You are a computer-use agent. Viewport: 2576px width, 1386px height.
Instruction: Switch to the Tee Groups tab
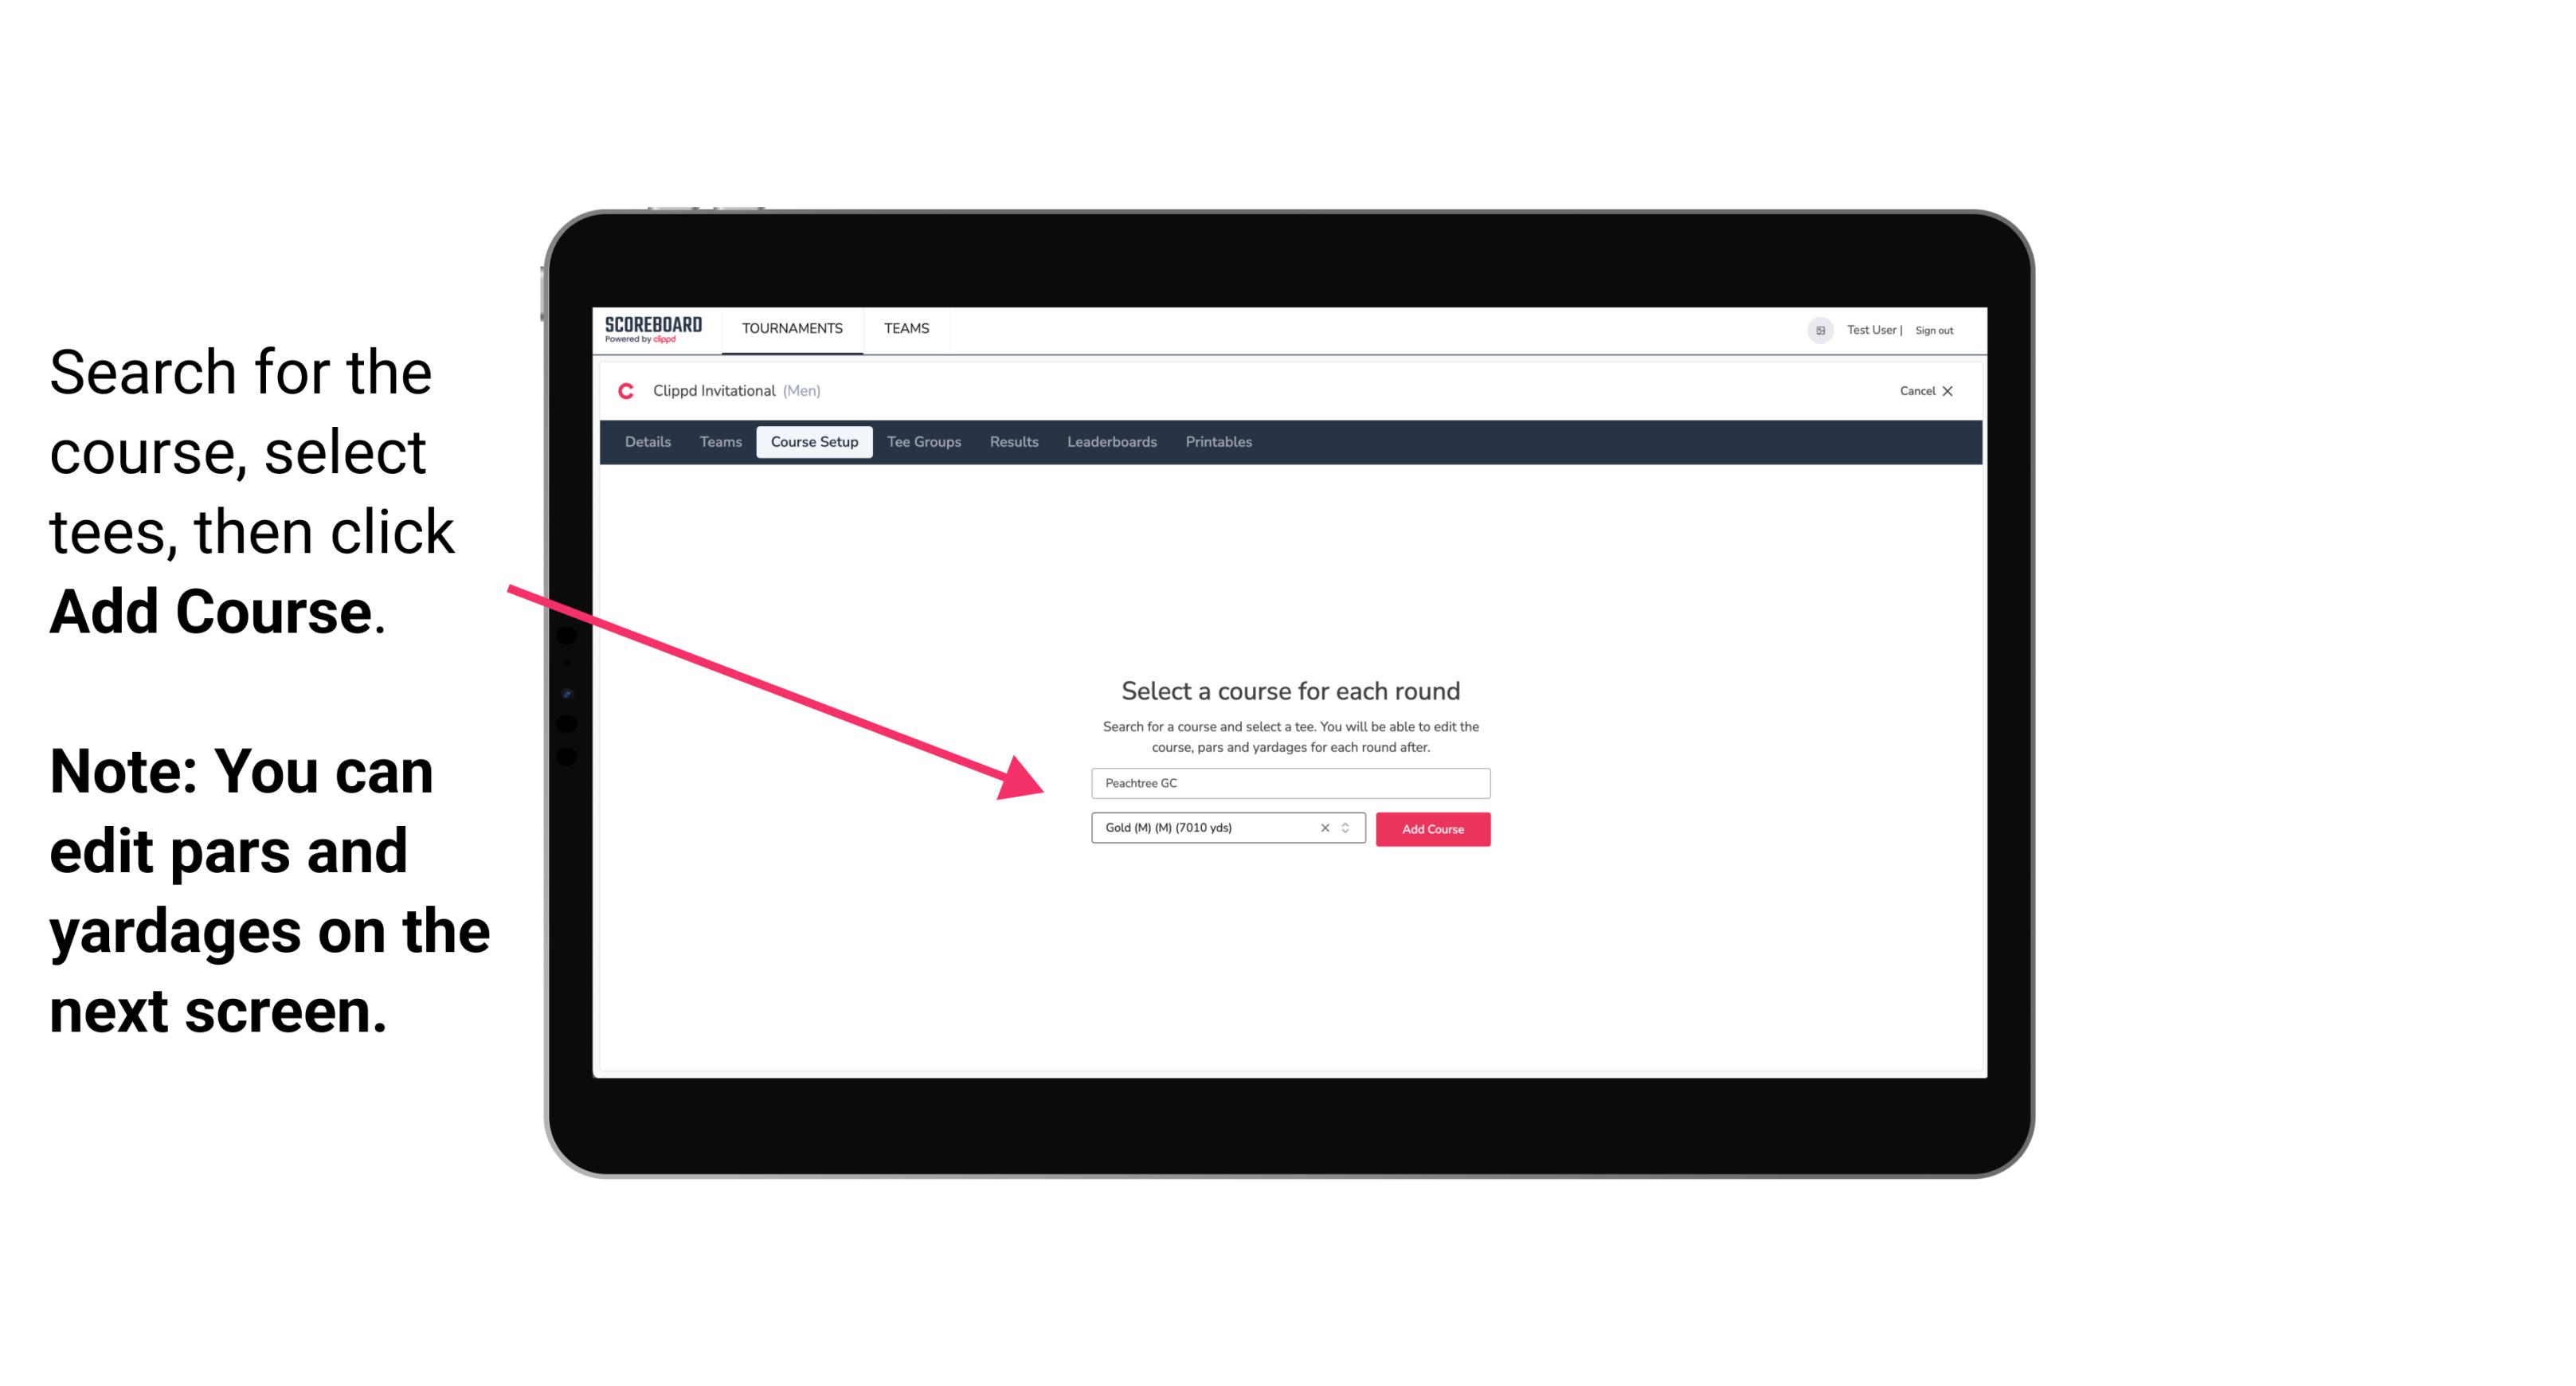pos(922,442)
